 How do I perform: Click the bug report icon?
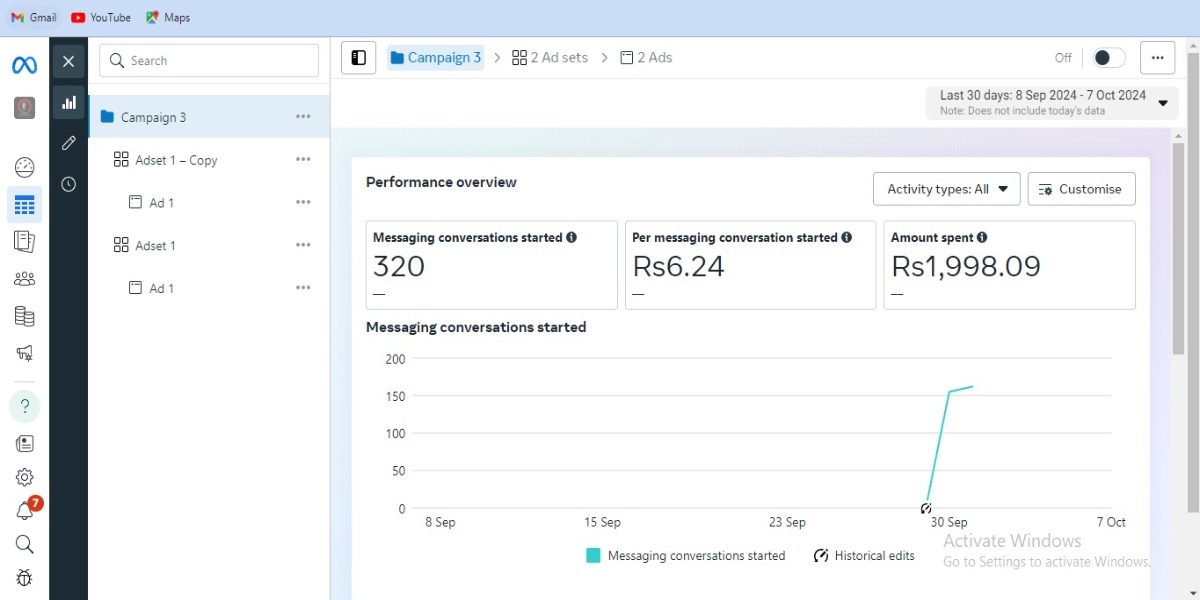pos(25,577)
